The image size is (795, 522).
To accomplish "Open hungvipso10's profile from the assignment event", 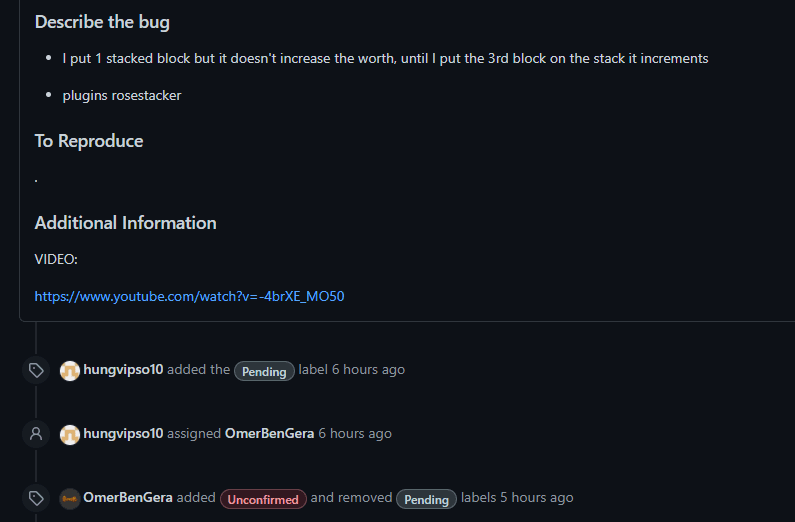I will click(x=123, y=434).
